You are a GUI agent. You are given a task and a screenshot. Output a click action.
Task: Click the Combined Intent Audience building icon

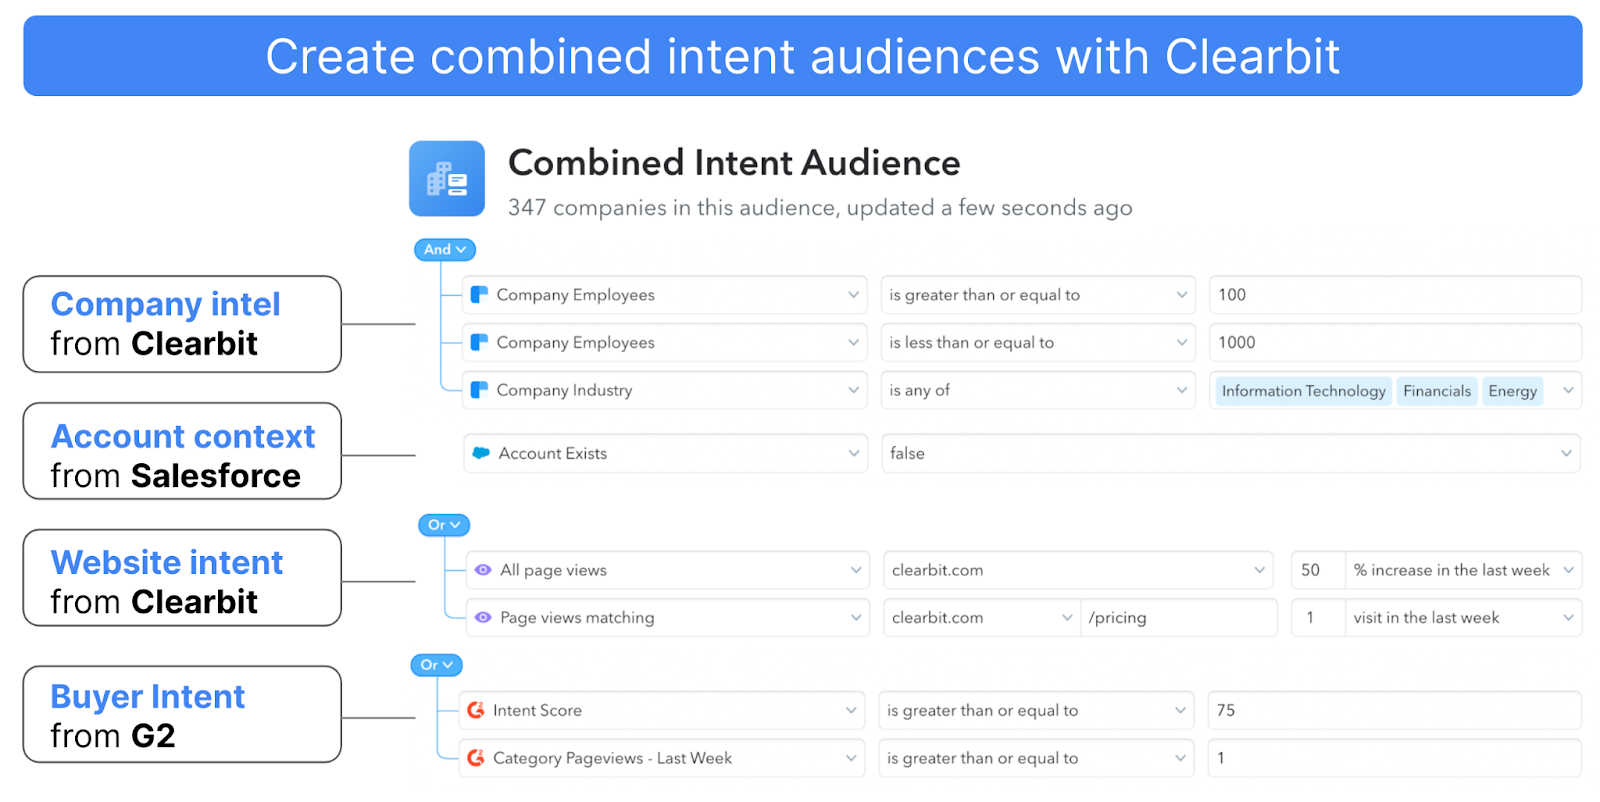point(447,179)
